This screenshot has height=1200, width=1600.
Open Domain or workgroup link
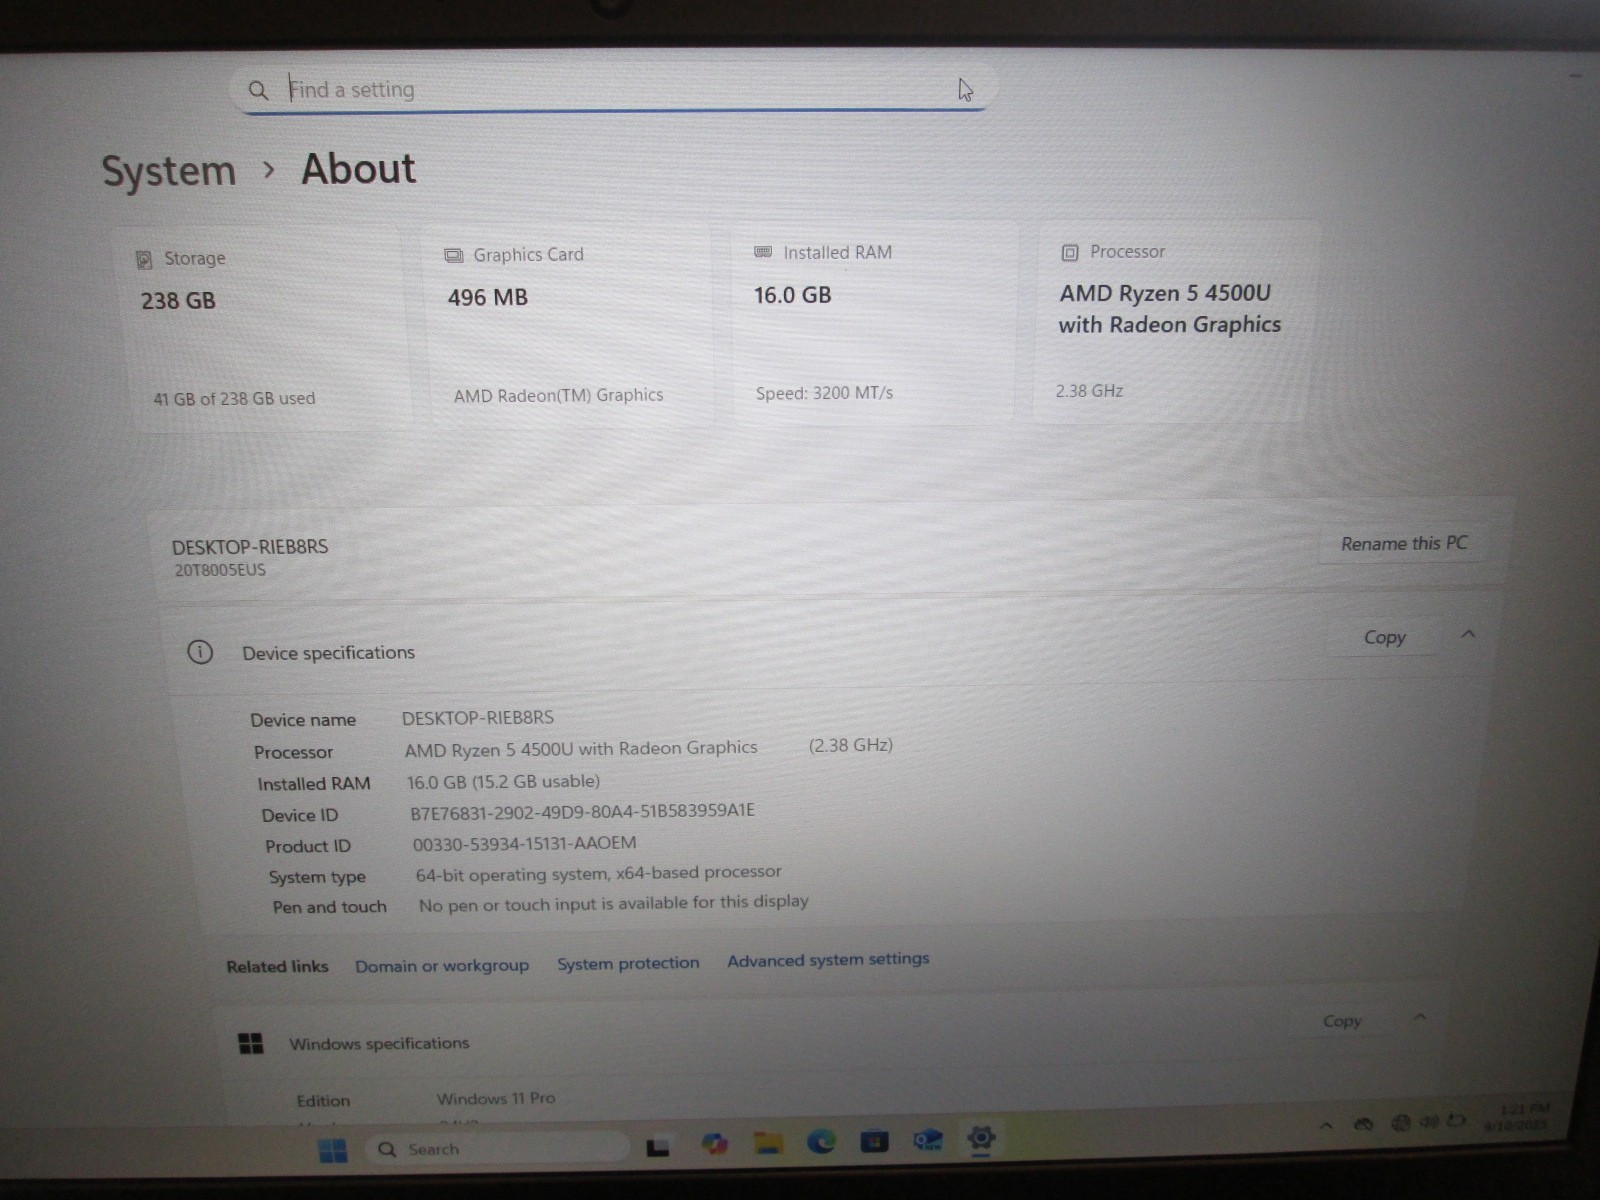(x=442, y=966)
